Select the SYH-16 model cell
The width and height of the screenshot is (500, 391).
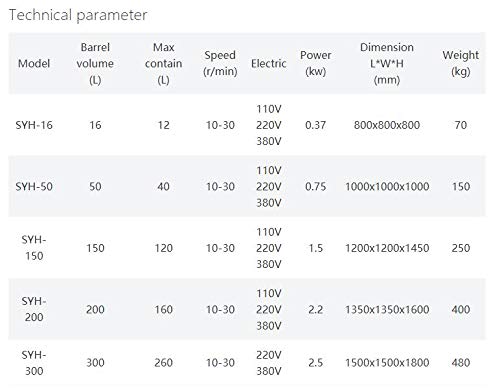34,125
